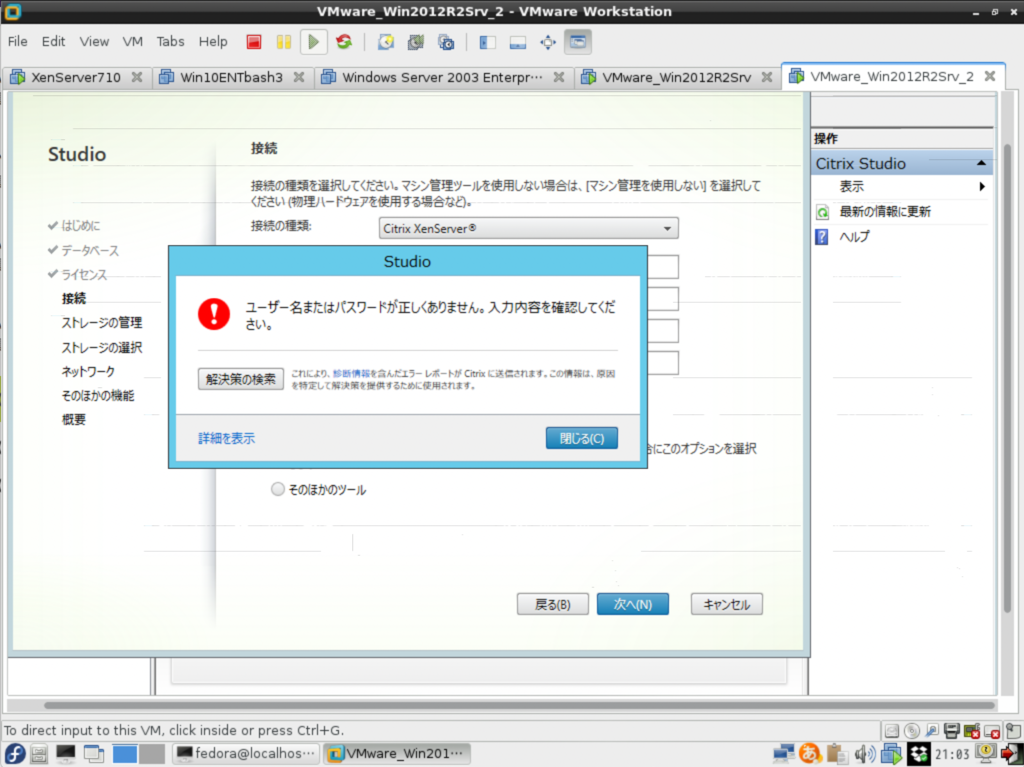Click the volume speaker tray icon
The height and width of the screenshot is (767, 1024).
point(865,753)
